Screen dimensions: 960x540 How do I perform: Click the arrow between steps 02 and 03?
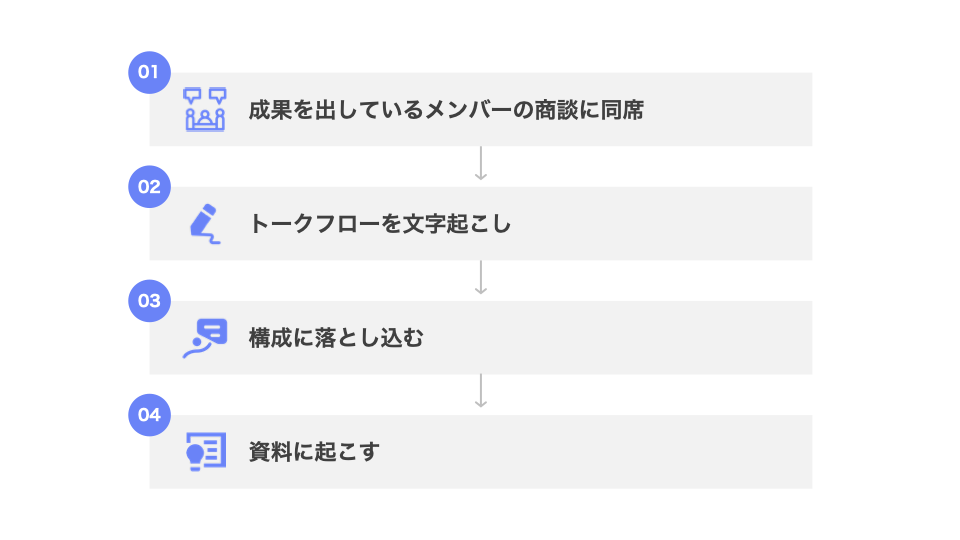481,279
